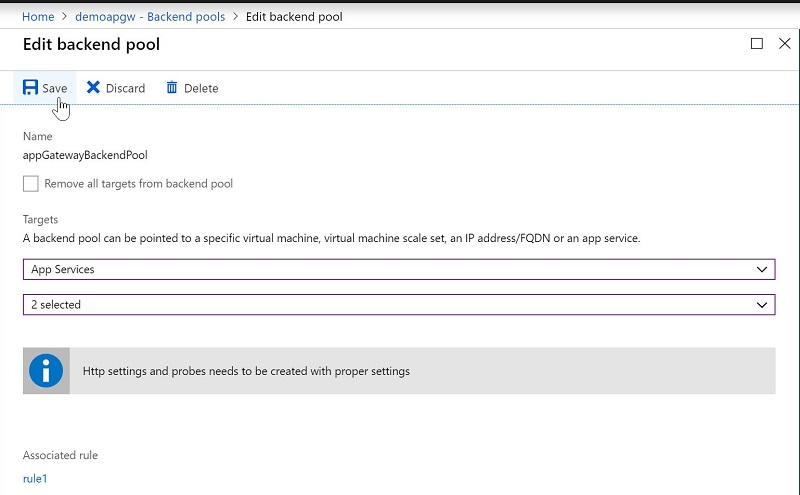
Task: Click the Save floppy disk icon
Action: click(x=30, y=88)
